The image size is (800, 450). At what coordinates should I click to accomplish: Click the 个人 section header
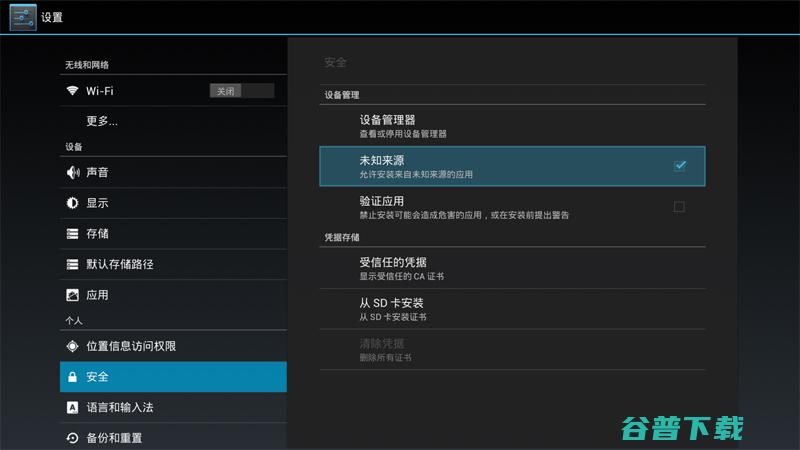point(74,320)
